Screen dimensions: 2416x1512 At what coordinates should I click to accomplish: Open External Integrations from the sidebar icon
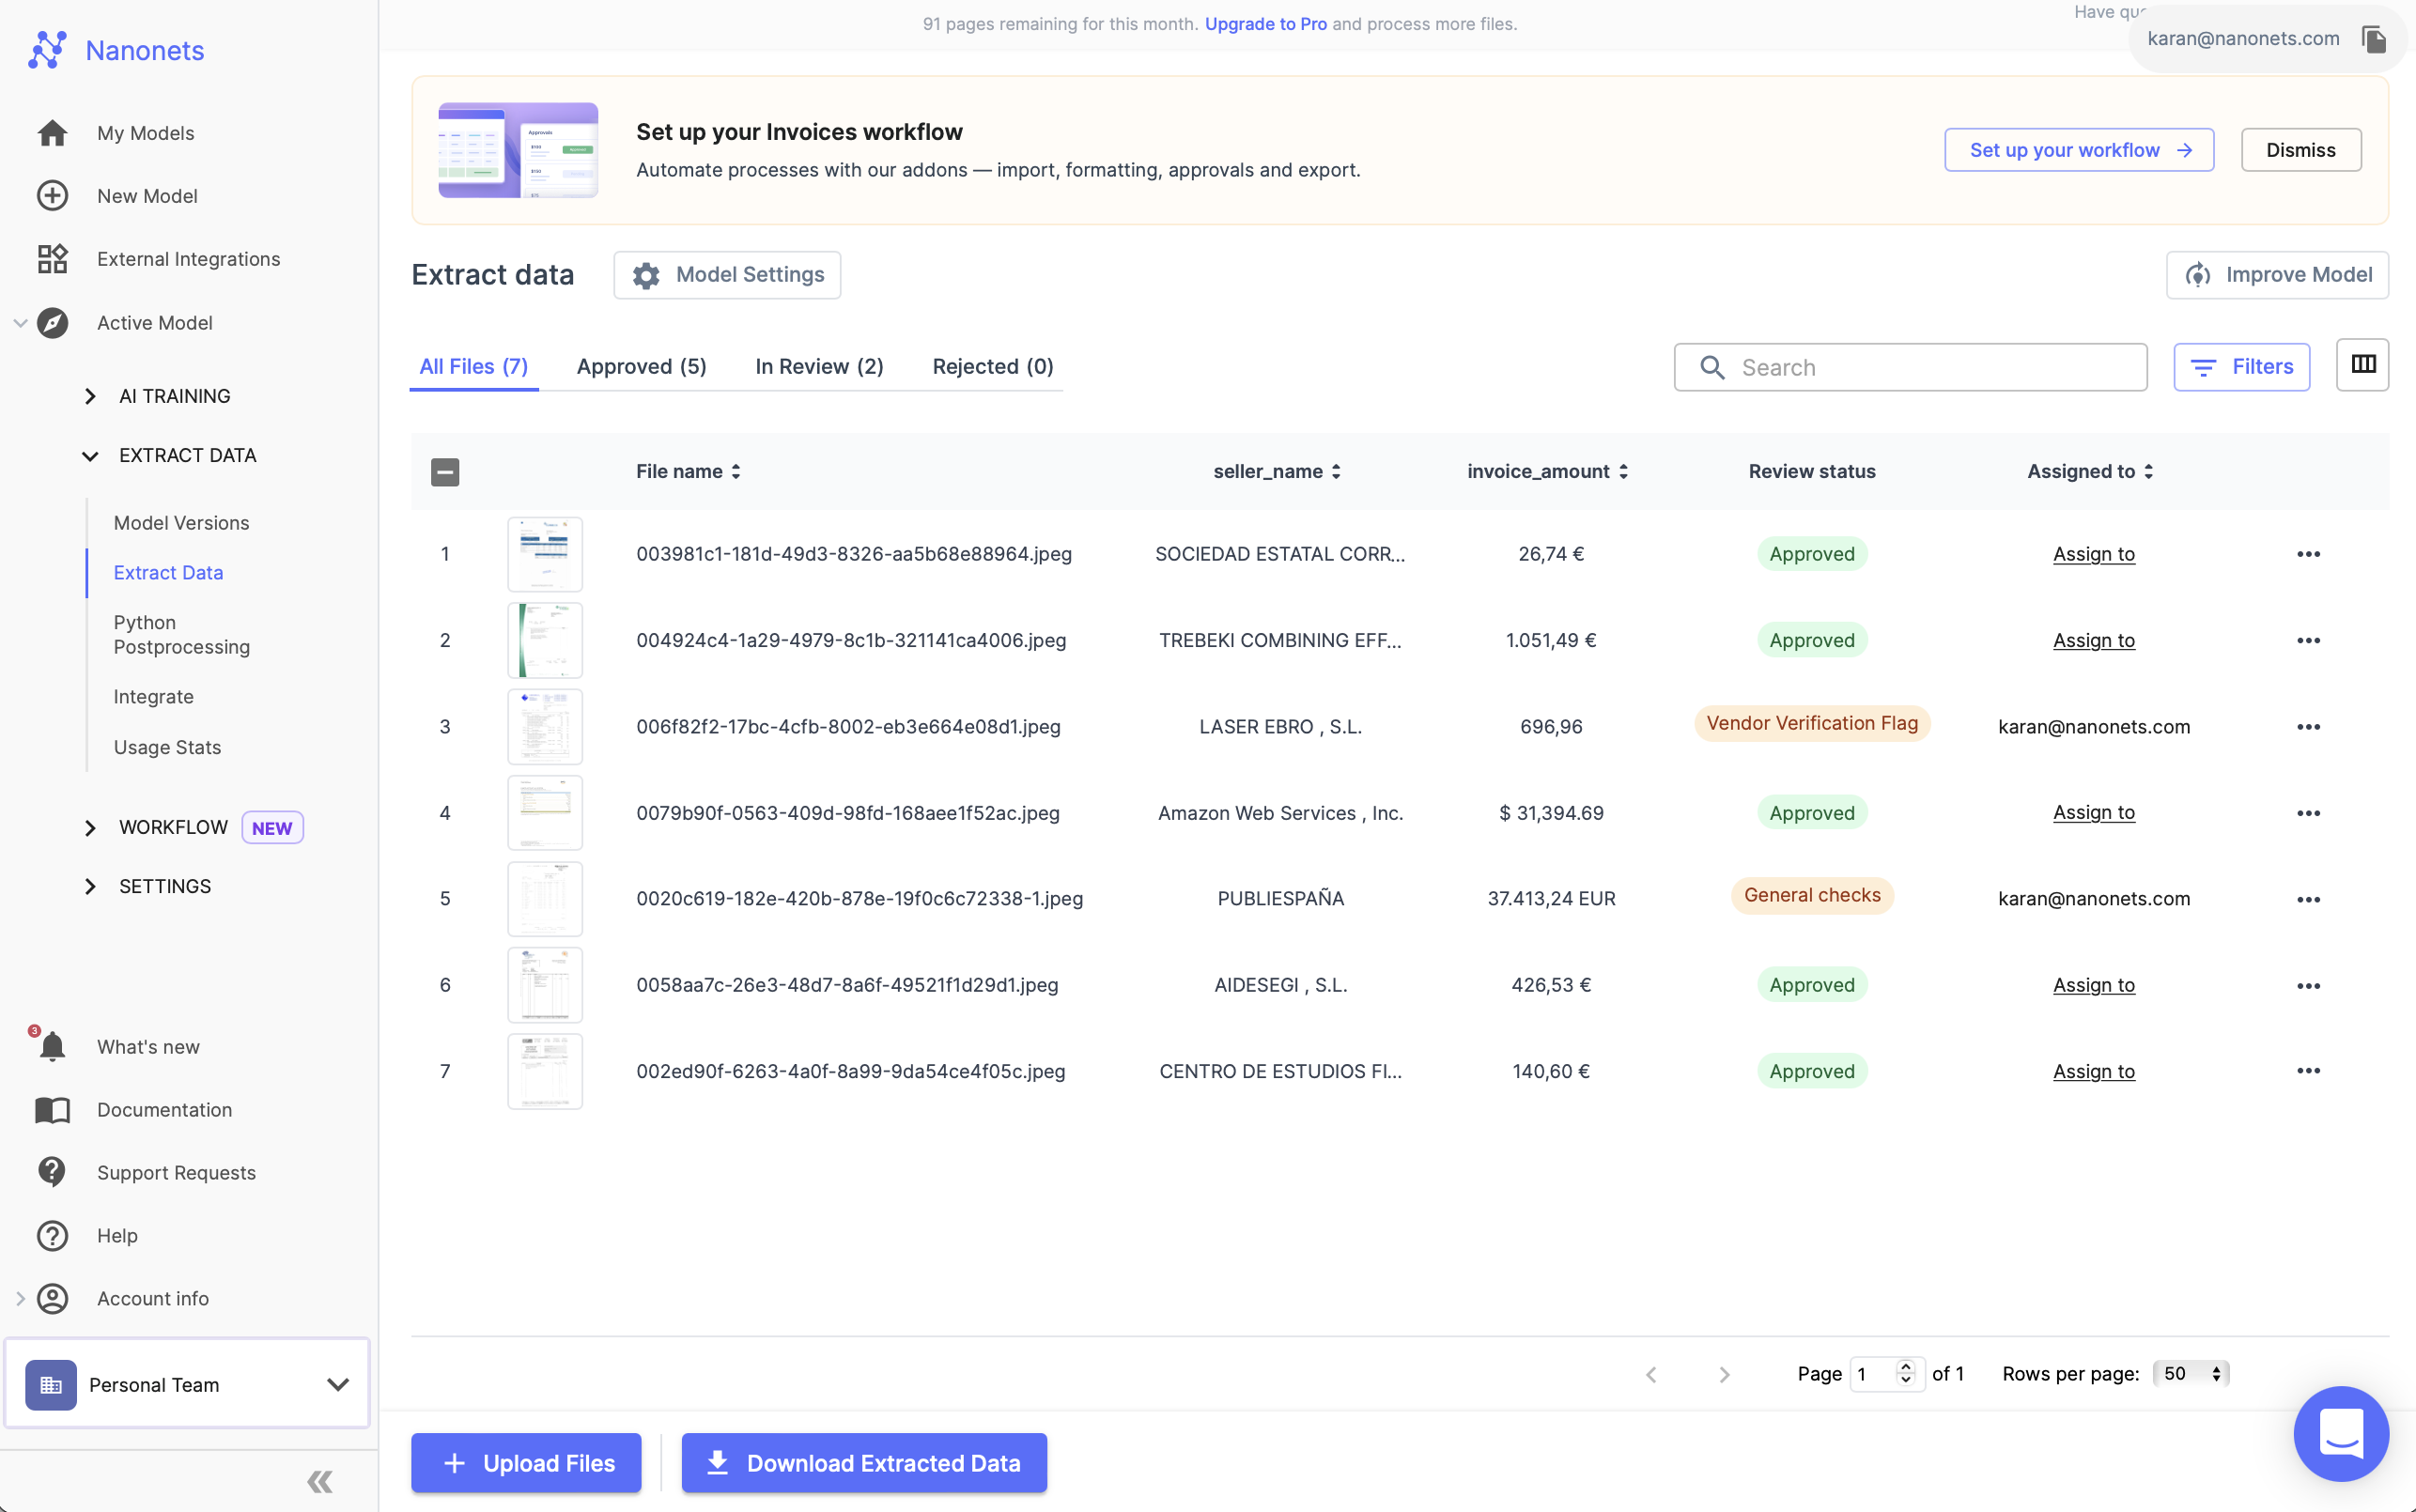(51, 258)
